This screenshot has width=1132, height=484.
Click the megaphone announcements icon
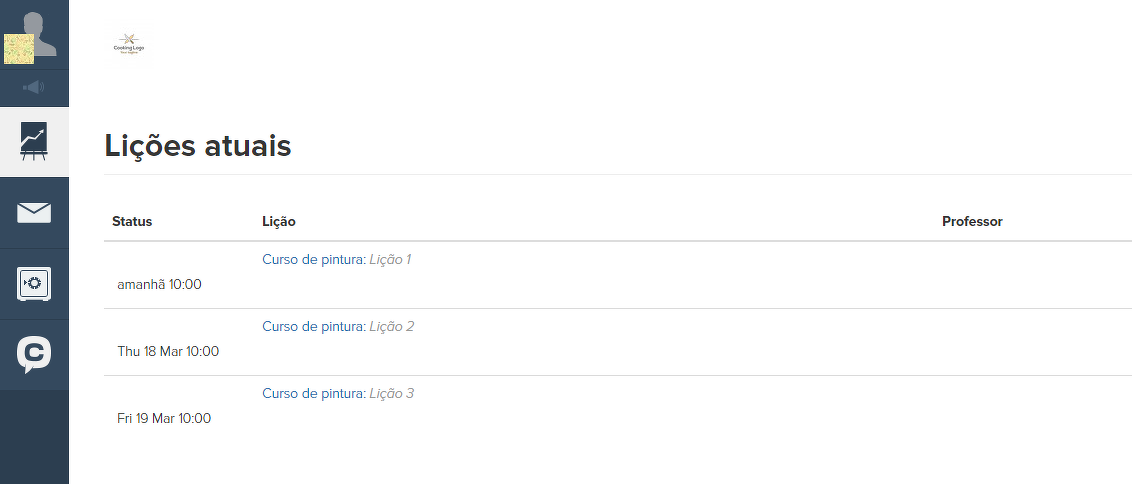pyautogui.click(x=34, y=88)
